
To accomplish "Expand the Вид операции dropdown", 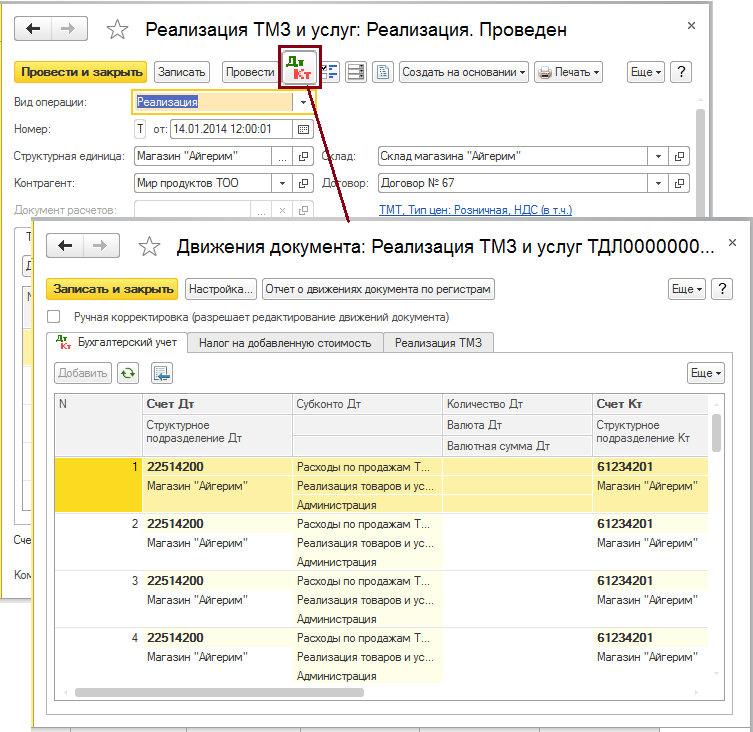I will pos(303,102).
